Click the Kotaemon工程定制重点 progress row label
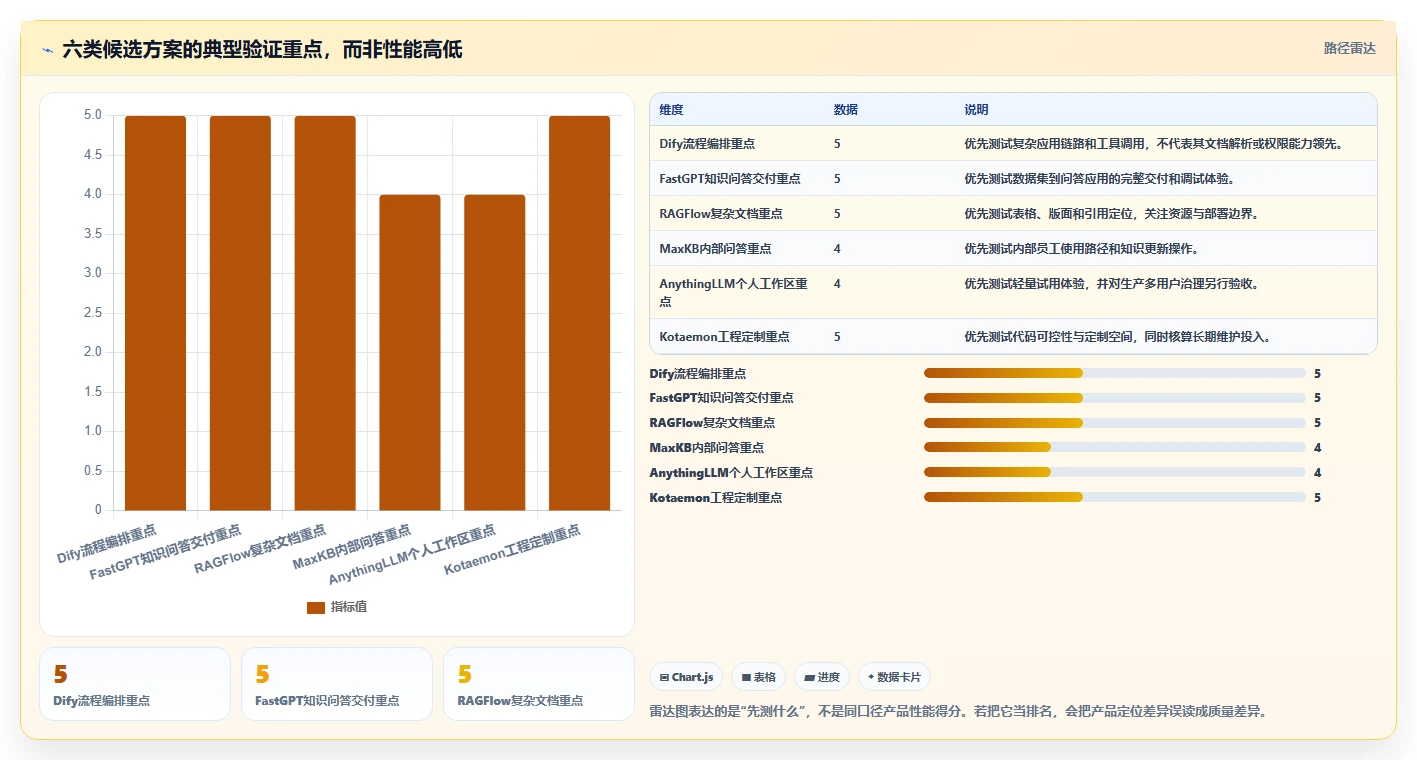Viewport: 1417px width, 760px height. [x=715, y=497]
